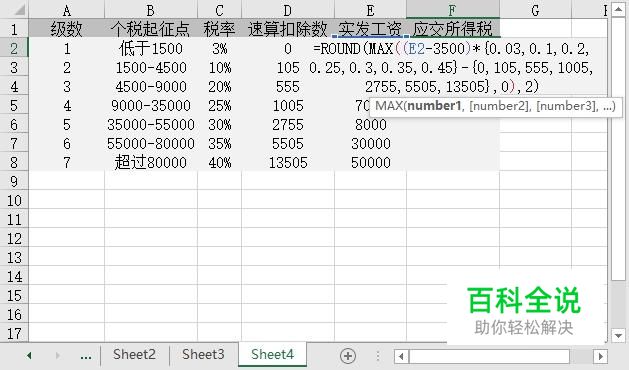
Task: Click the 实发工资 header cell
Action: click(370, 29)
